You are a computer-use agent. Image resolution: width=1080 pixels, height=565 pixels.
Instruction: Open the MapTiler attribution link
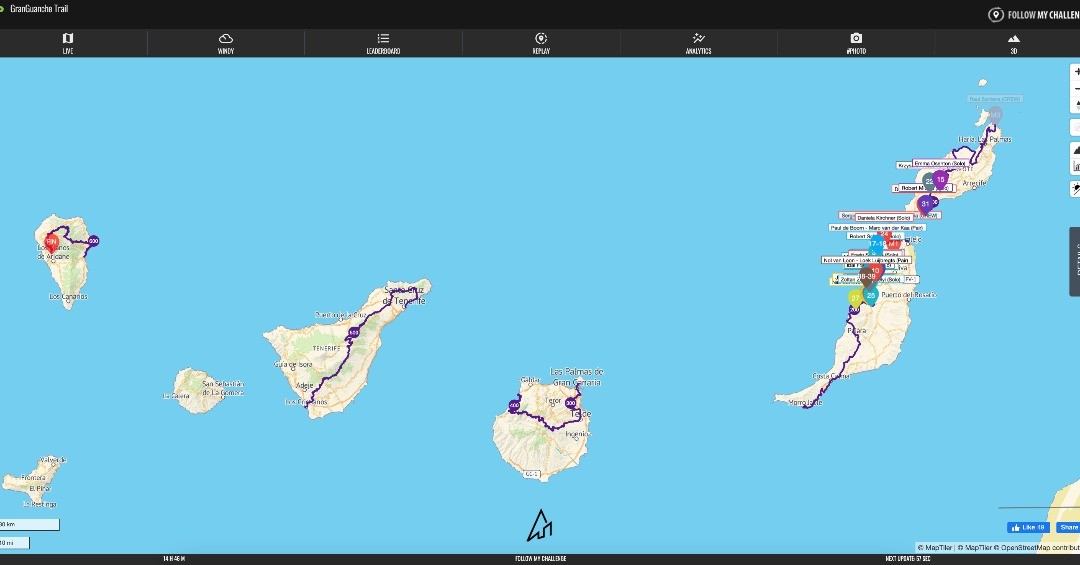(x=935, y=548)
